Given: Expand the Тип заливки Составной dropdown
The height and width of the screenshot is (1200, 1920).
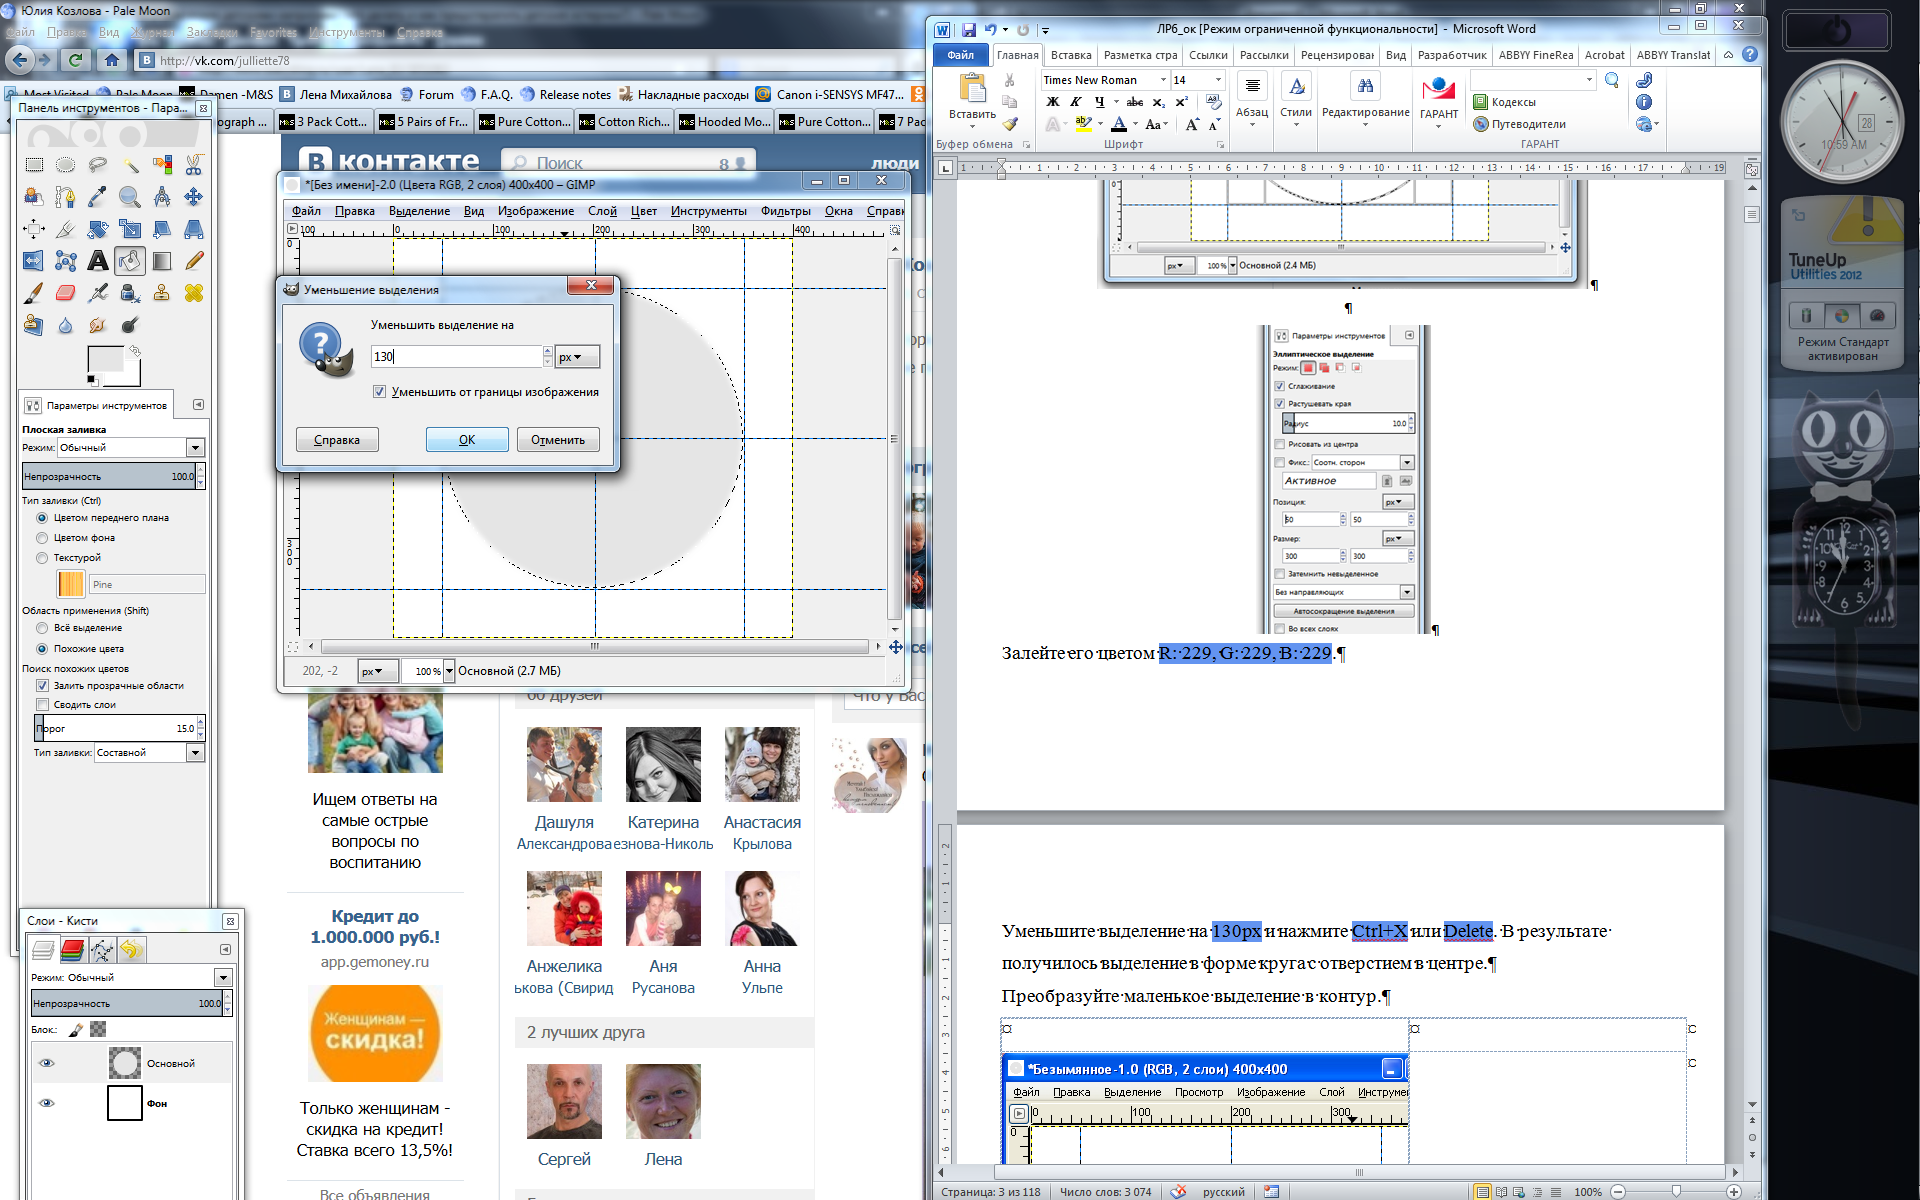Looking at the screenshot, I should [150, 753].
